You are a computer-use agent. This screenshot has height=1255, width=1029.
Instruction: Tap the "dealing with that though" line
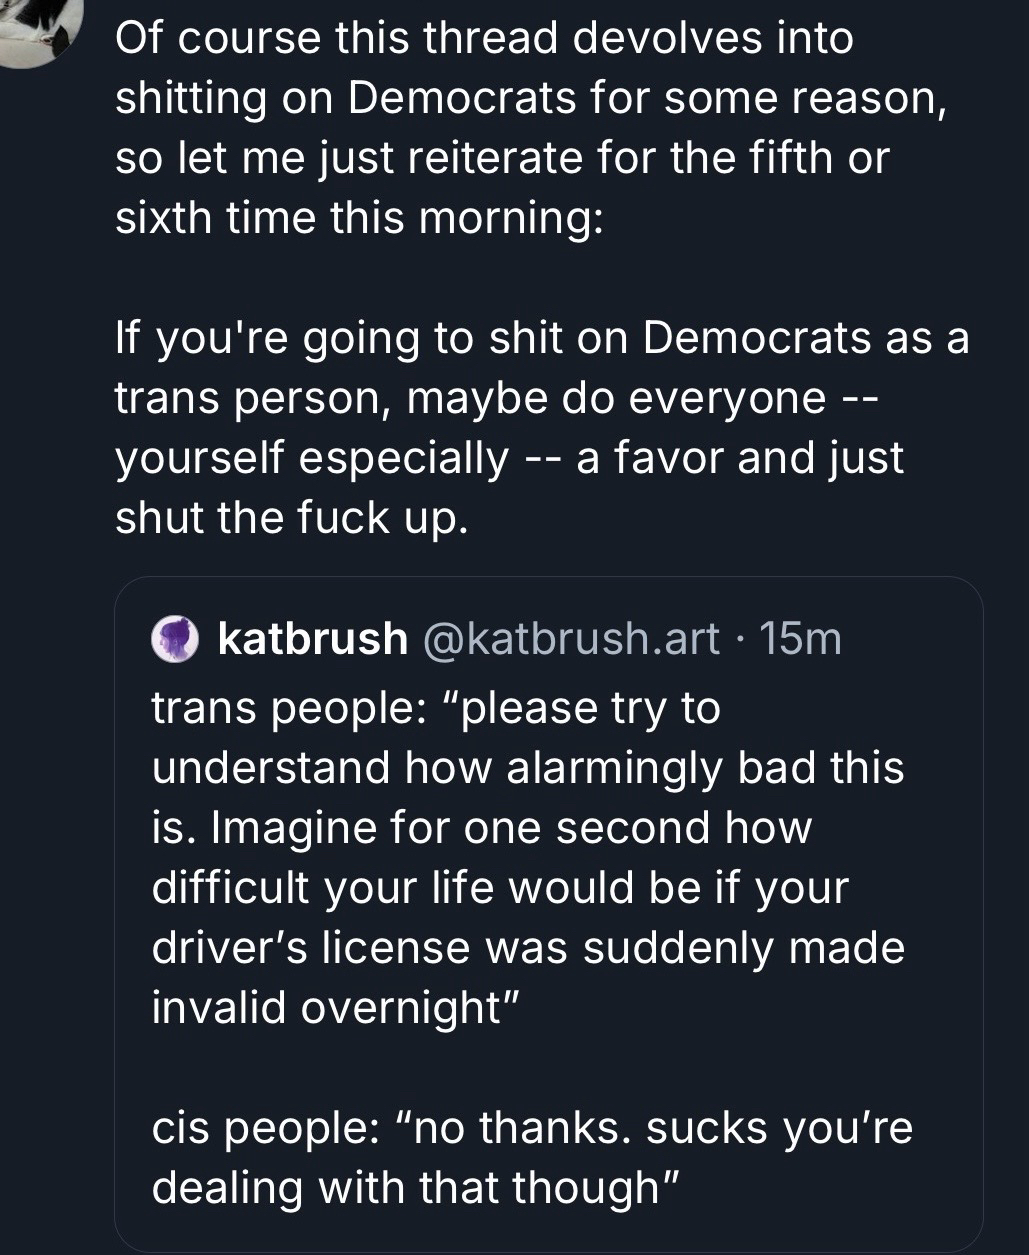click(416, 1187)
